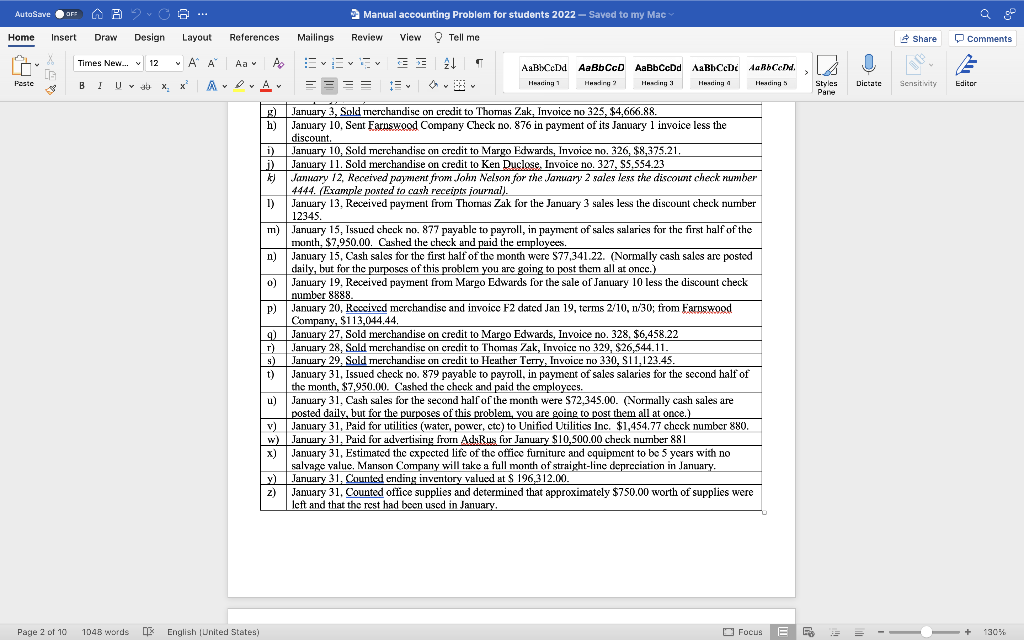Apply the Heading 1 style
This screenshot has height=640, width=1024.
544,72
